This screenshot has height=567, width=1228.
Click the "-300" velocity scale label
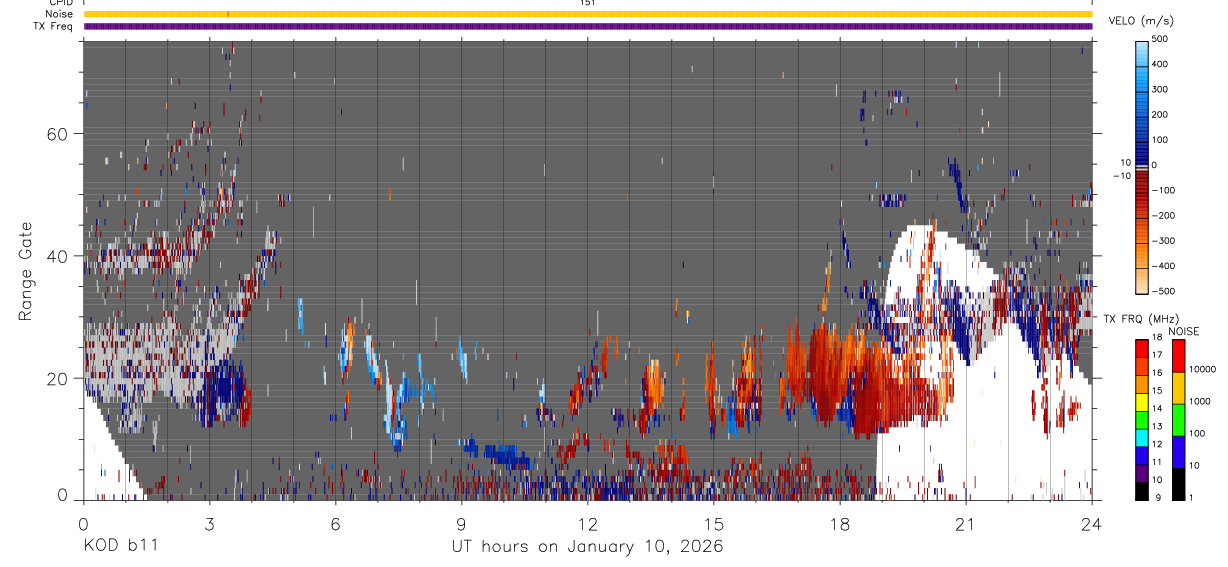pyautogui.click(x=1163, y=240)
